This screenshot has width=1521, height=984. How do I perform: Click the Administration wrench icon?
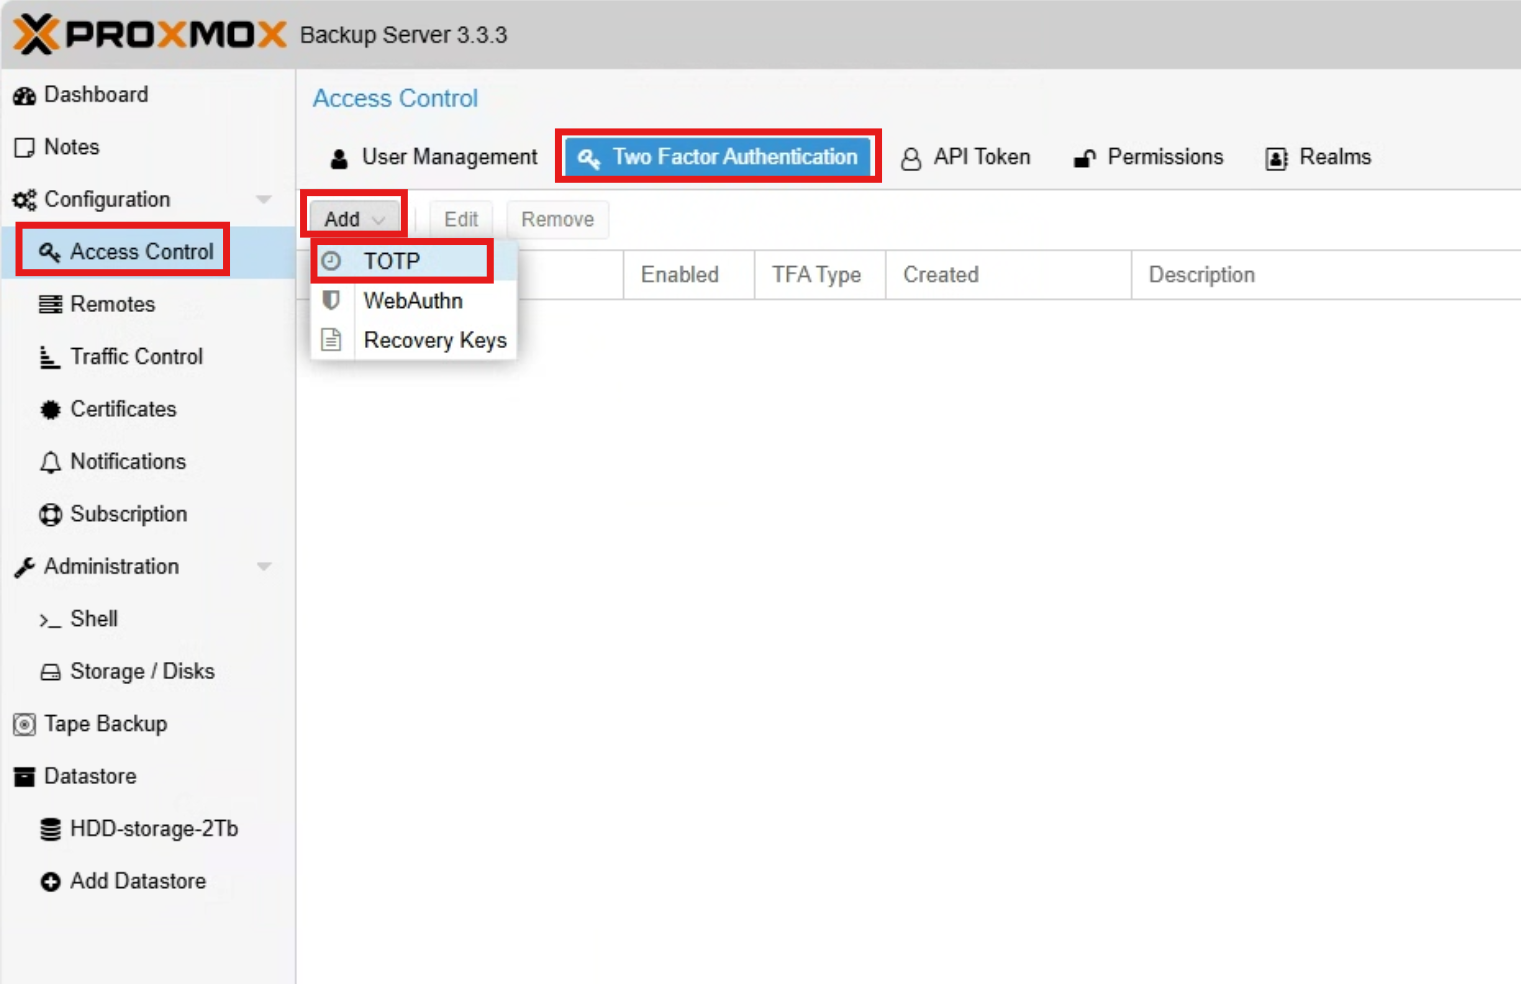24,567
